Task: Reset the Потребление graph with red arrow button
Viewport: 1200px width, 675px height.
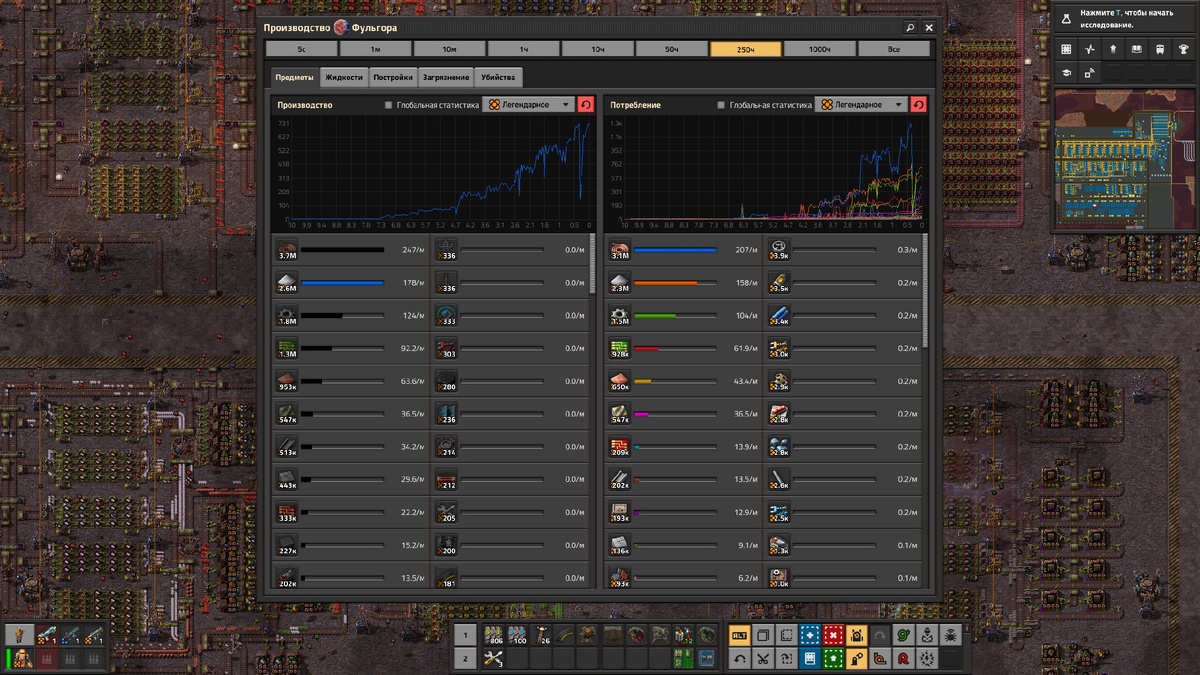Action: click(x=918, y=105)
